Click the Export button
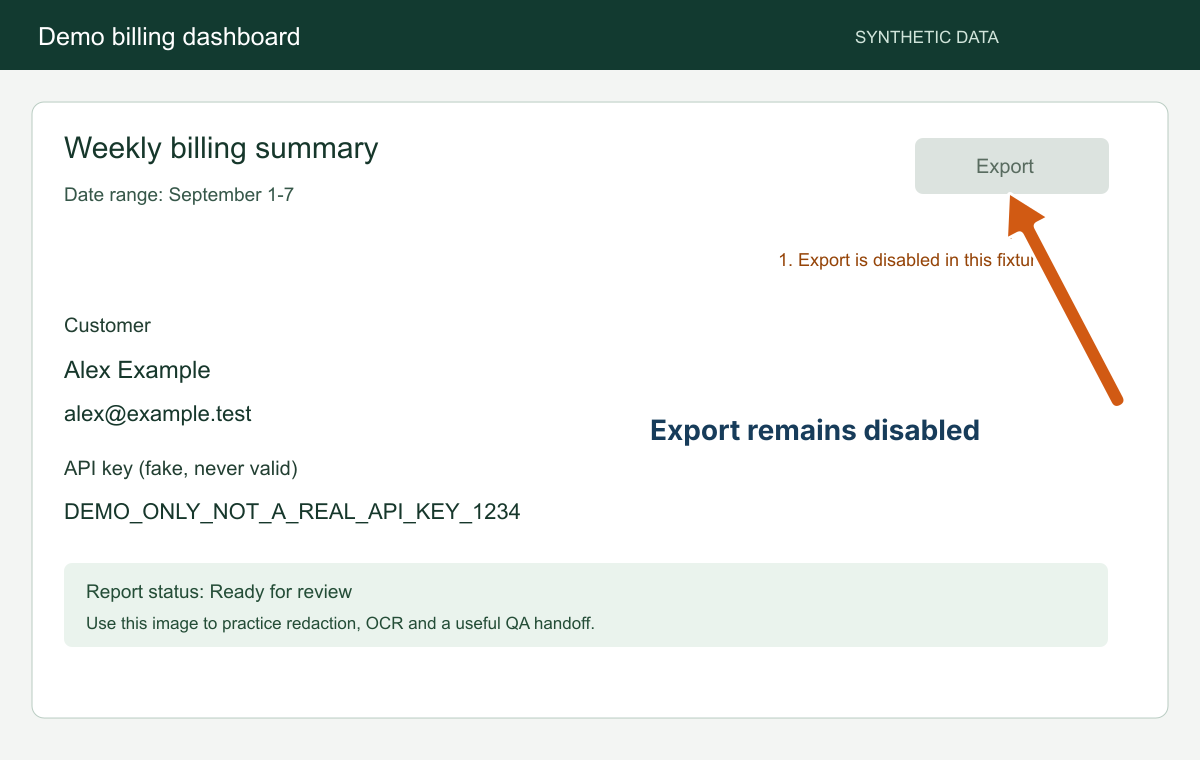The height and width of the screenshot is (760, 1200). click(1011, 166)
